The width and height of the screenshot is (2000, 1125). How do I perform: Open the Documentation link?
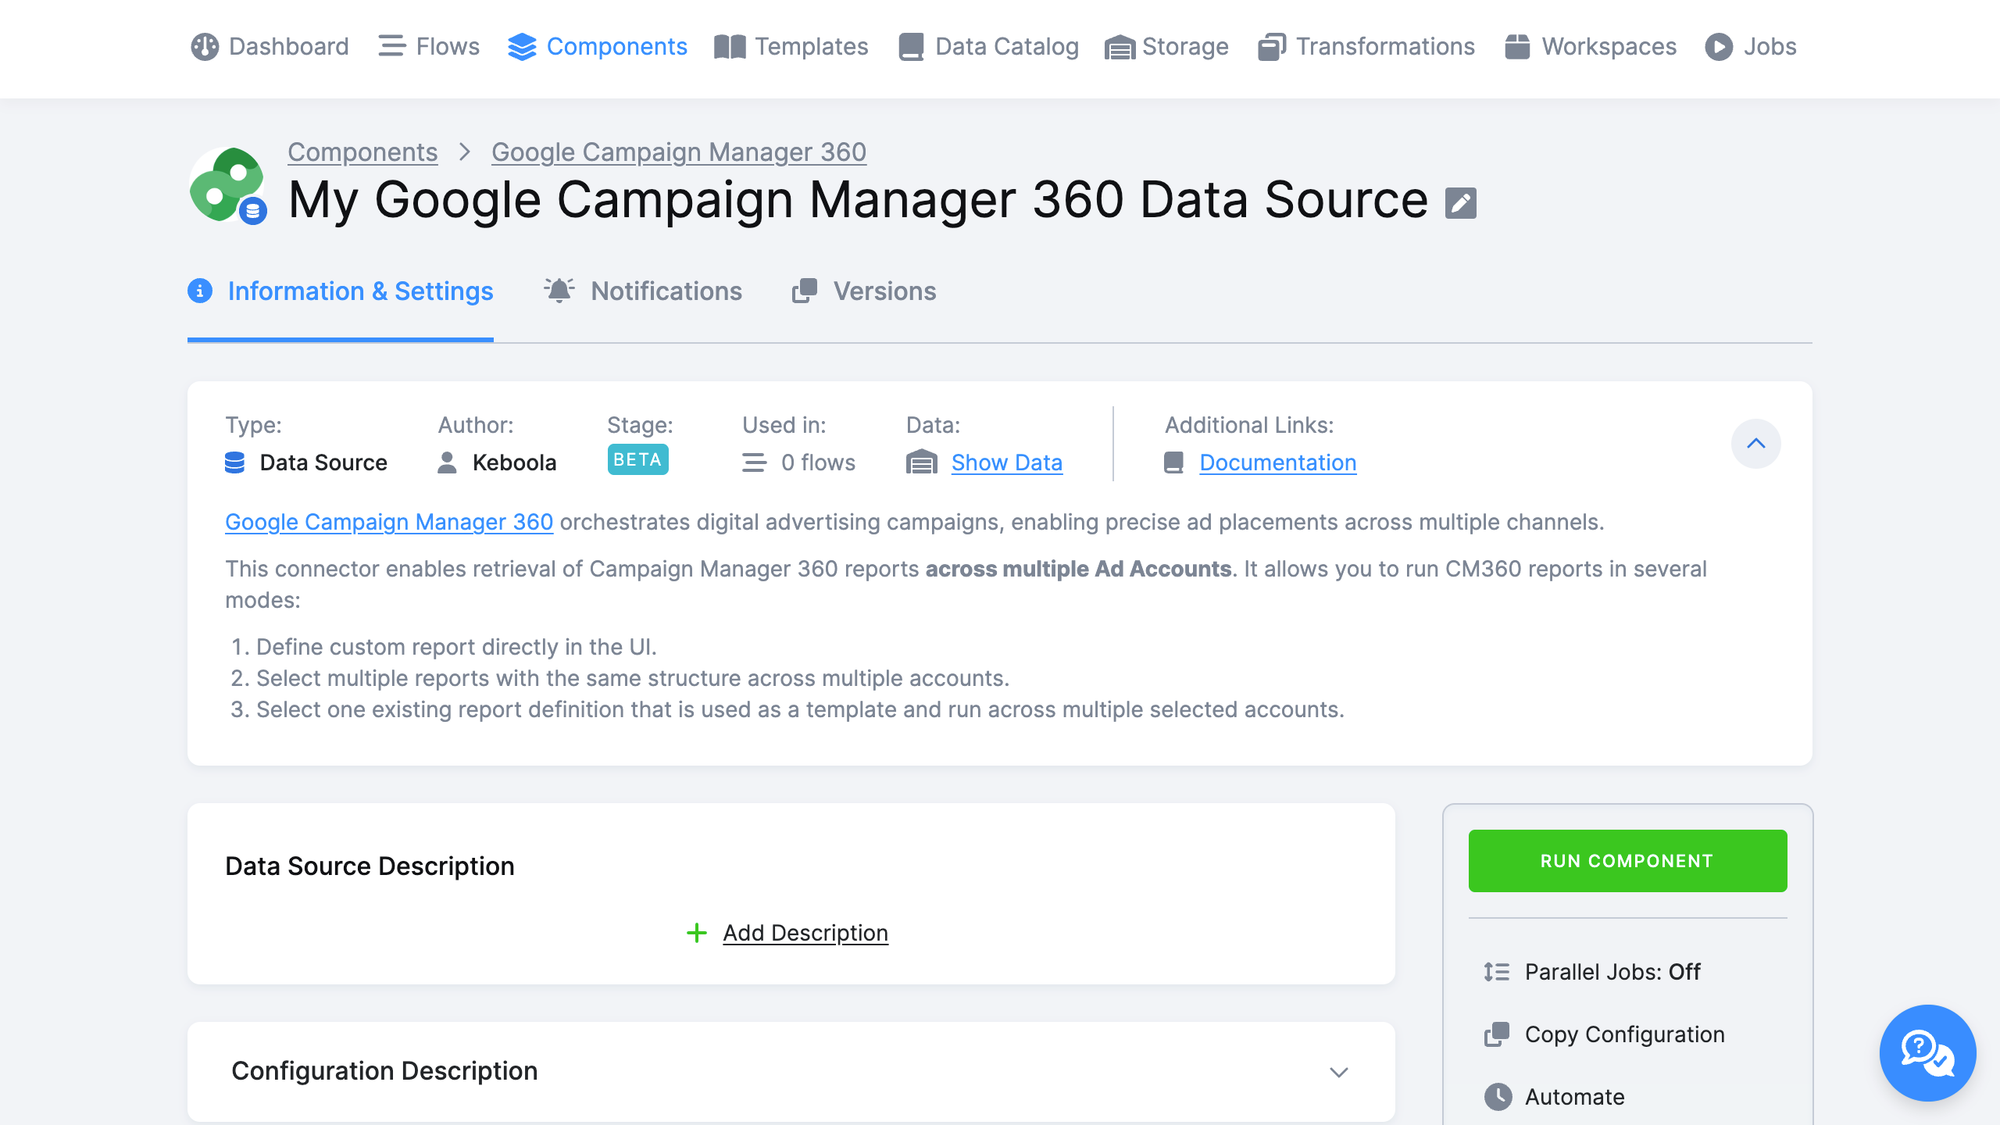1277,462
